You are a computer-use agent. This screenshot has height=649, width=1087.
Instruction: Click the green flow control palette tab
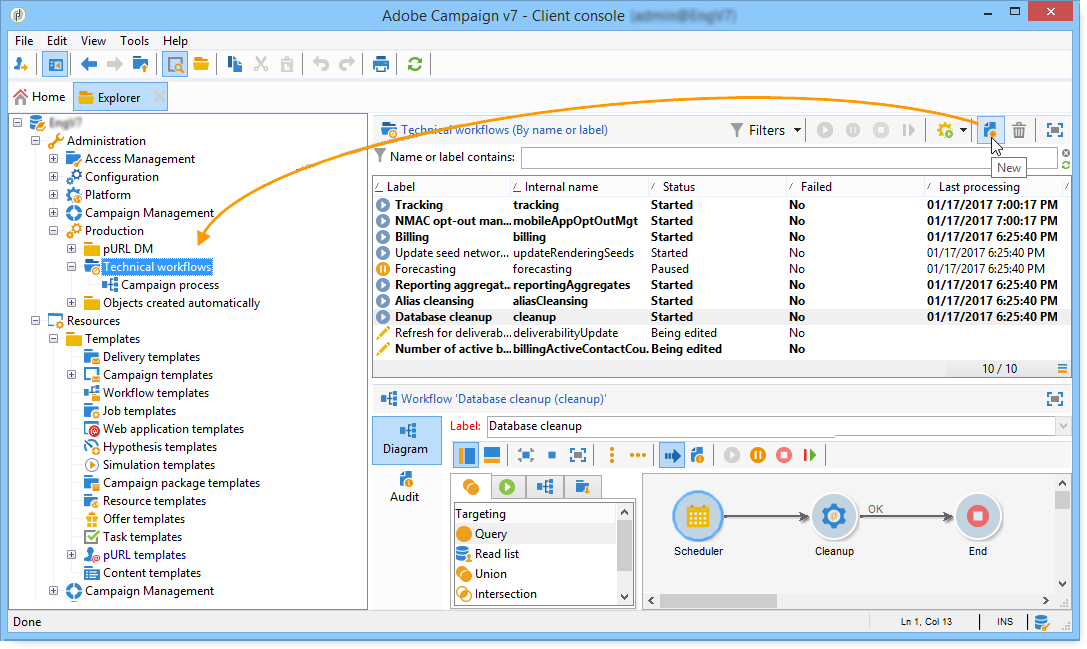tap(507, 487)
